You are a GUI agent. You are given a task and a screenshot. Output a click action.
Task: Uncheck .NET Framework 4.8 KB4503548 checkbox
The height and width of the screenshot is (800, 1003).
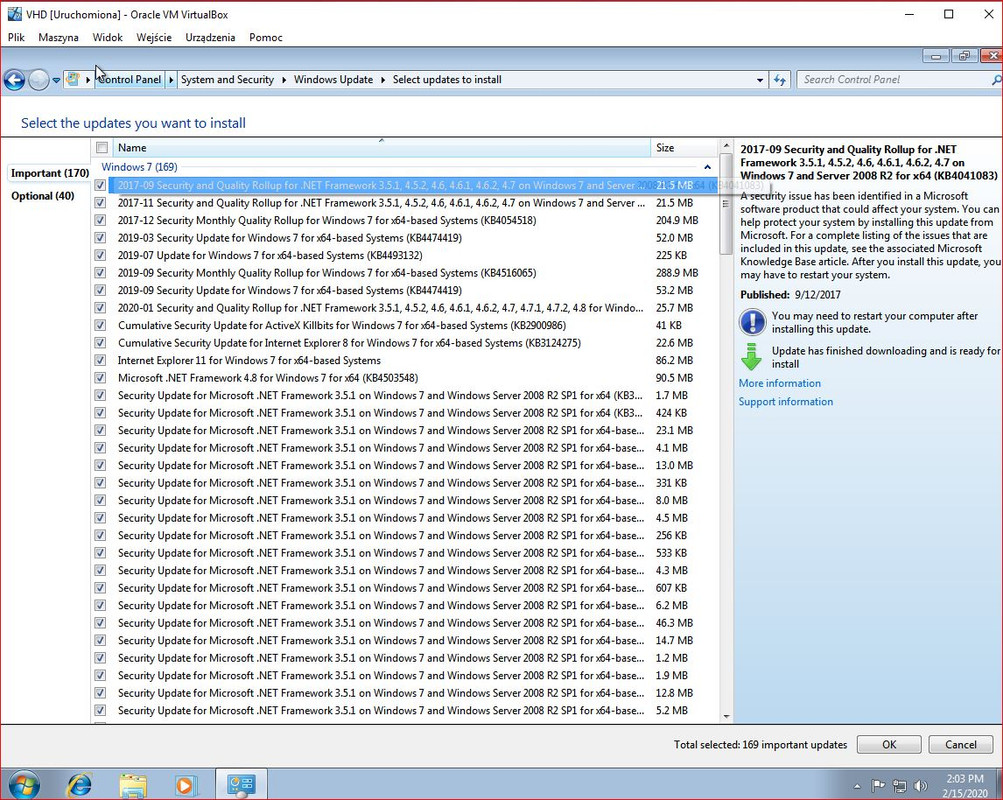[100, 378]
